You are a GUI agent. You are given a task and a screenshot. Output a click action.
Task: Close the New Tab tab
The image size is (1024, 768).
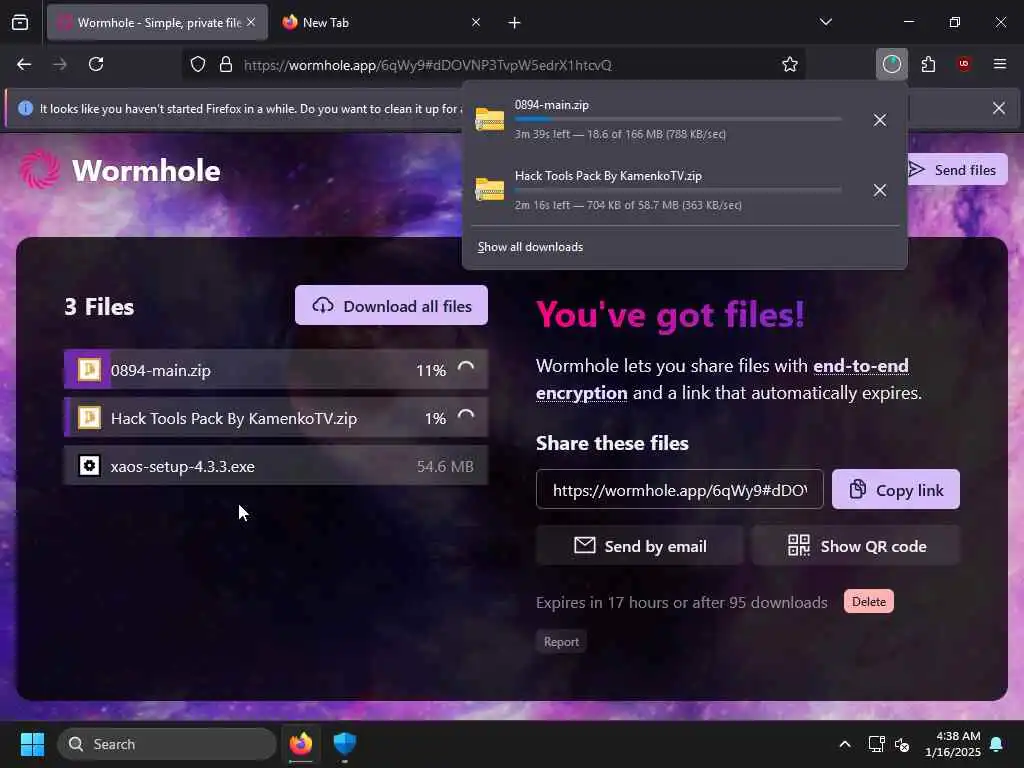475,22
